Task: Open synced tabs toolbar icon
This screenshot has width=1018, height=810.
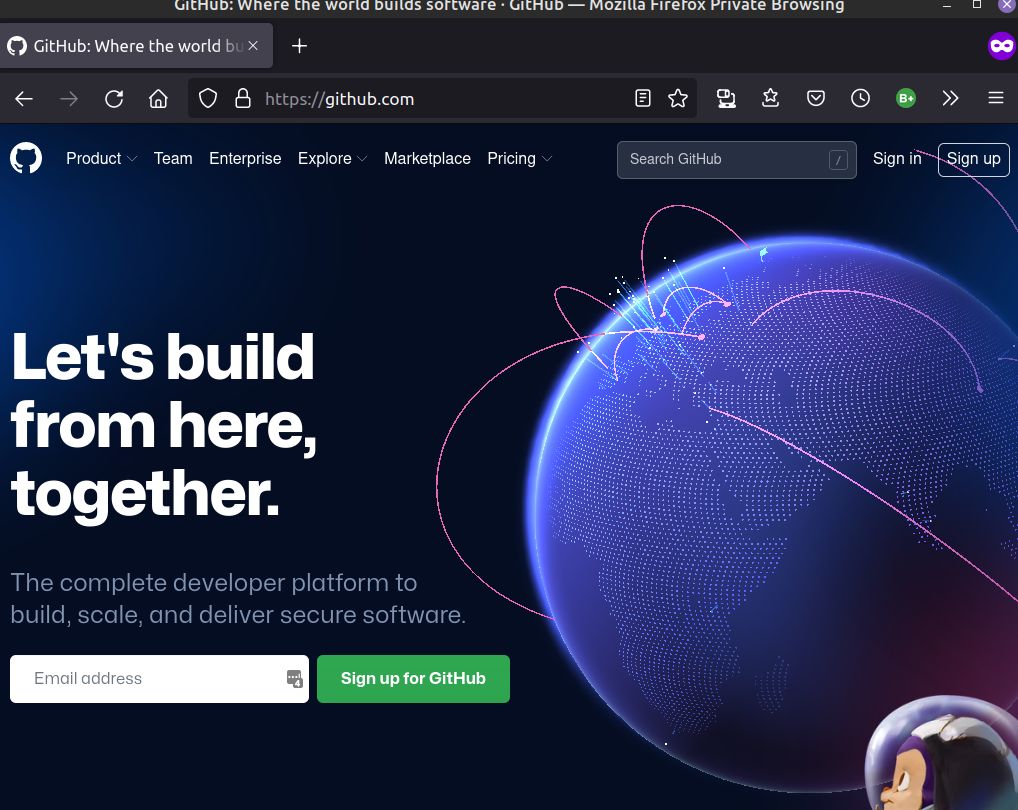Action: (726, 98)
